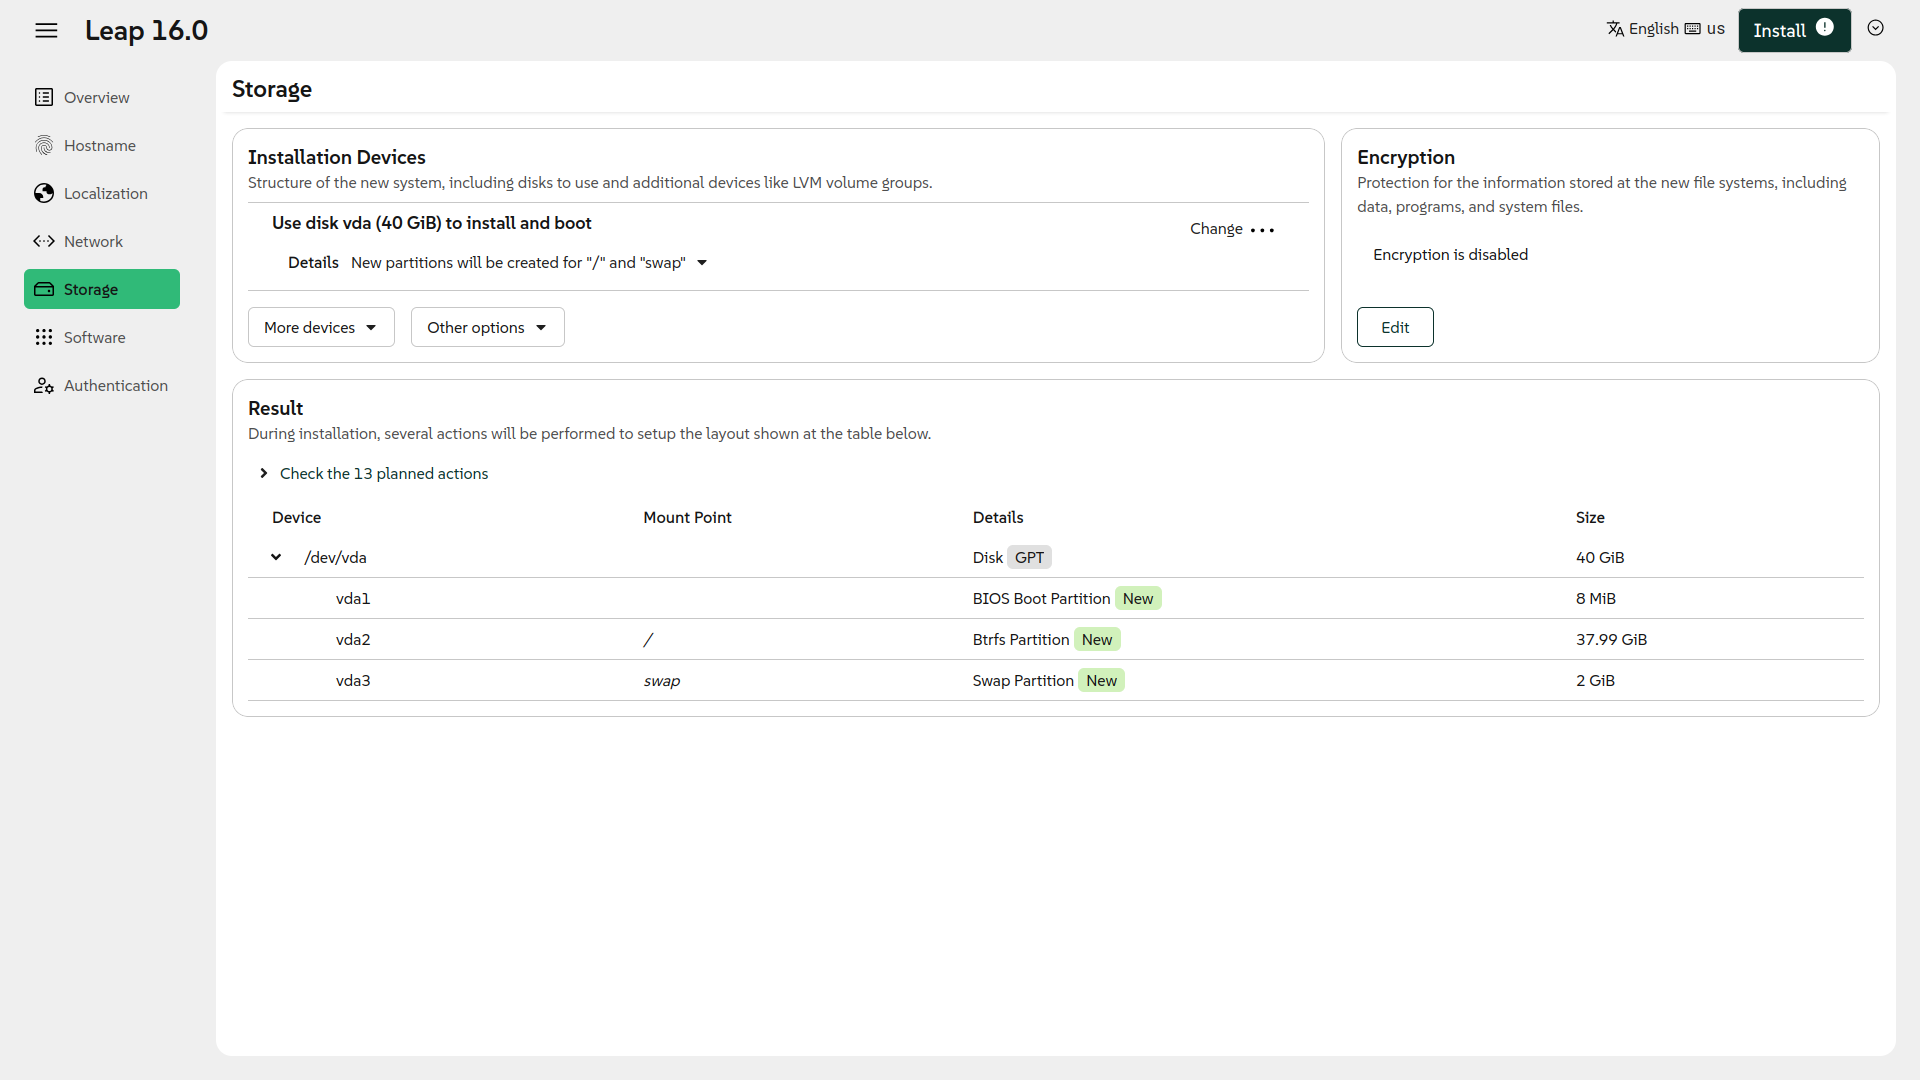Collapse the /dev/vda device row

tap(276, 557)
